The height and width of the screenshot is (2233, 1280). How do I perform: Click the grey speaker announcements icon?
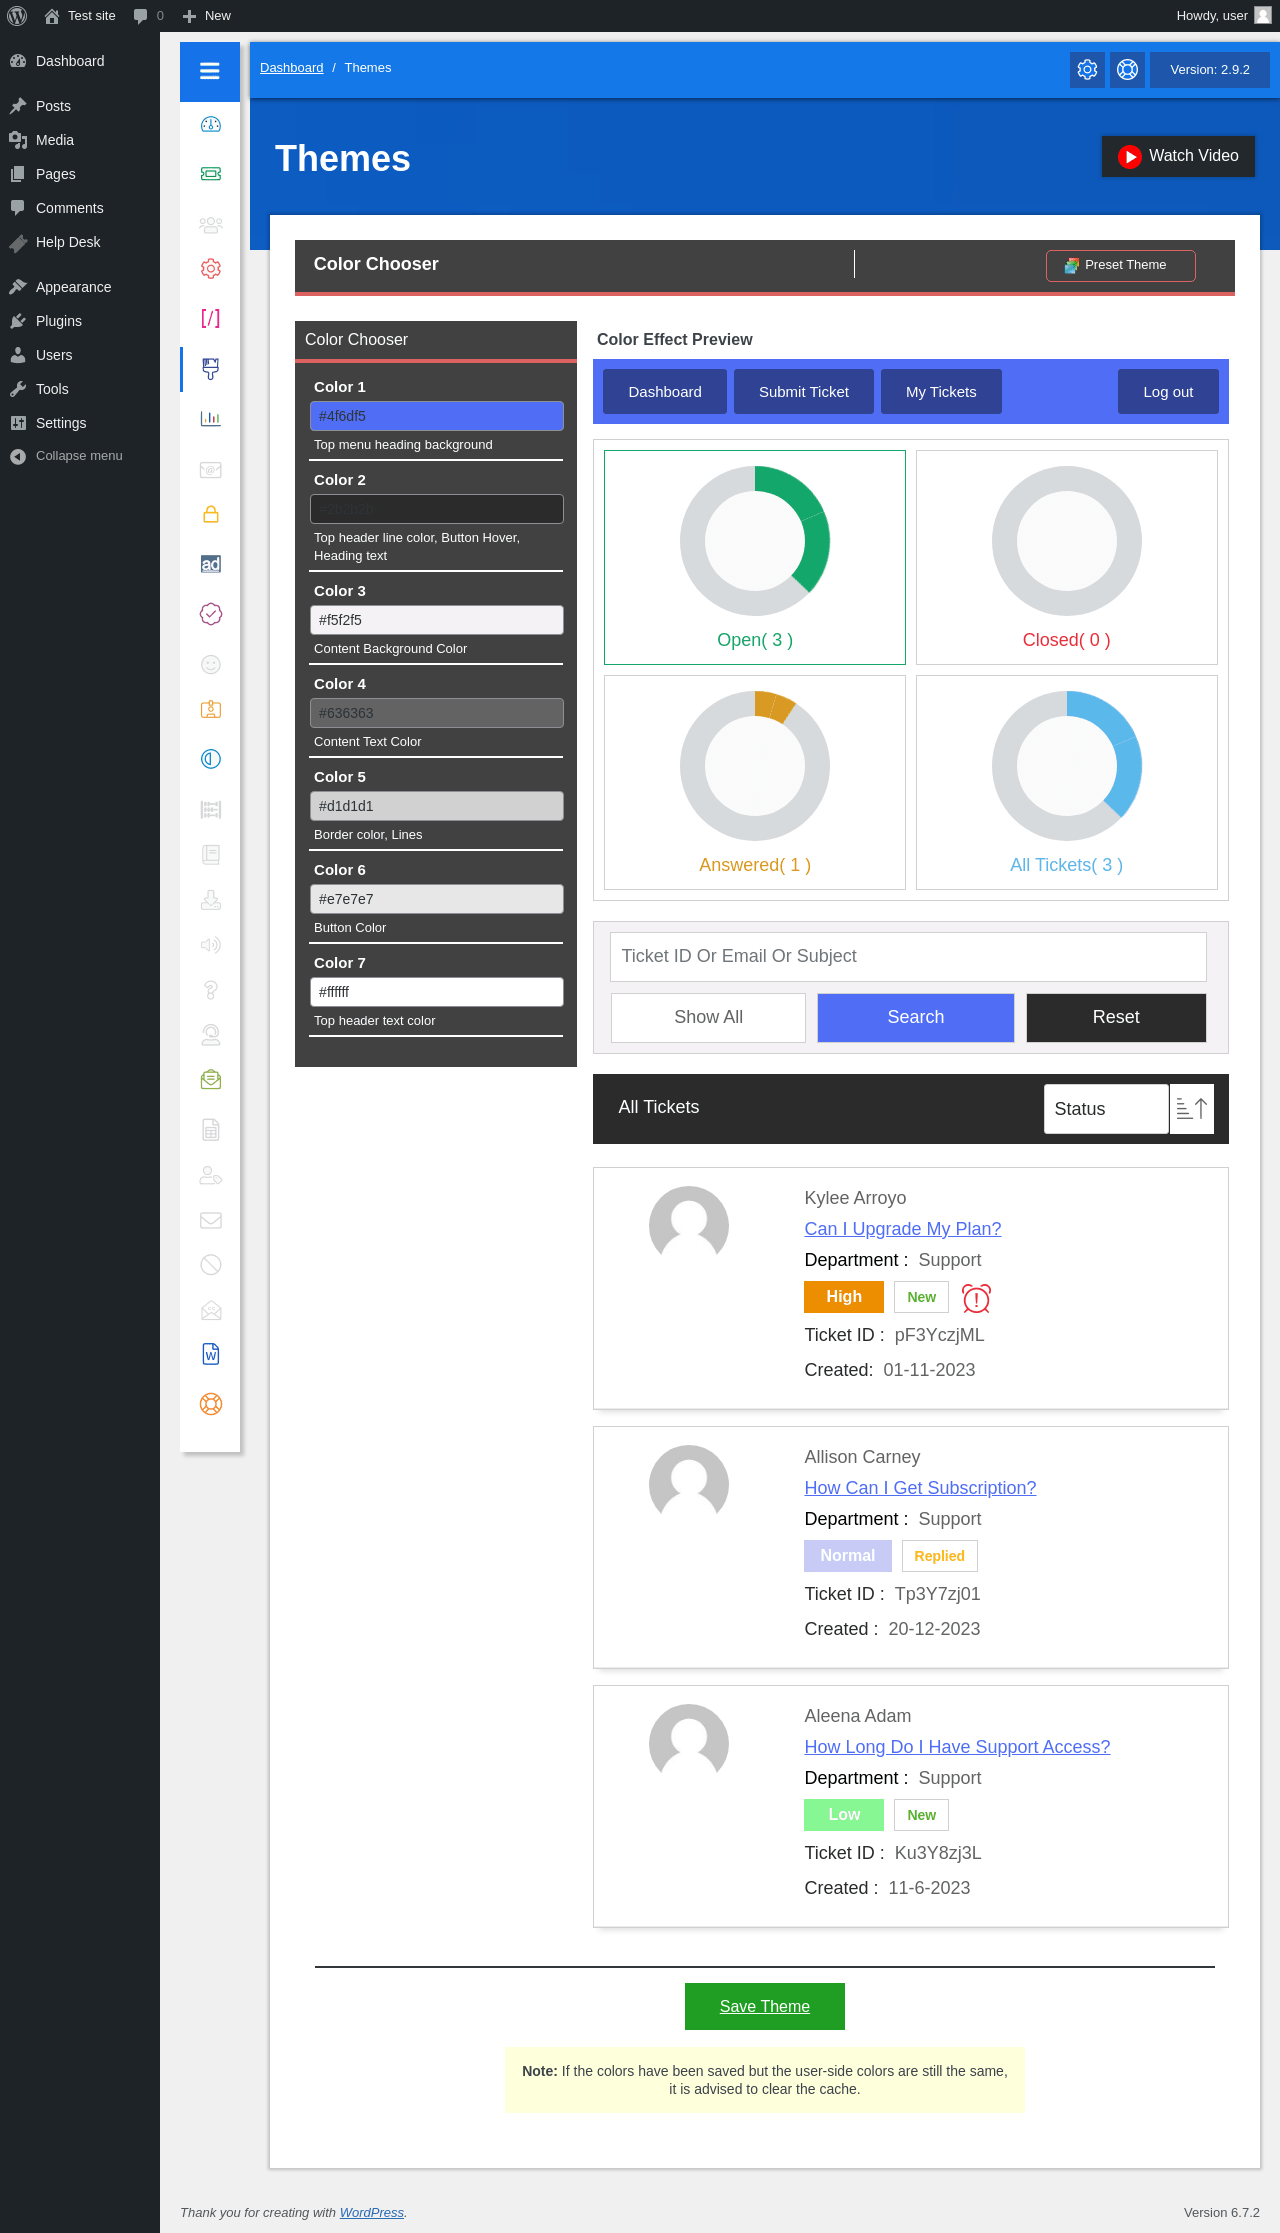point(211,945)
